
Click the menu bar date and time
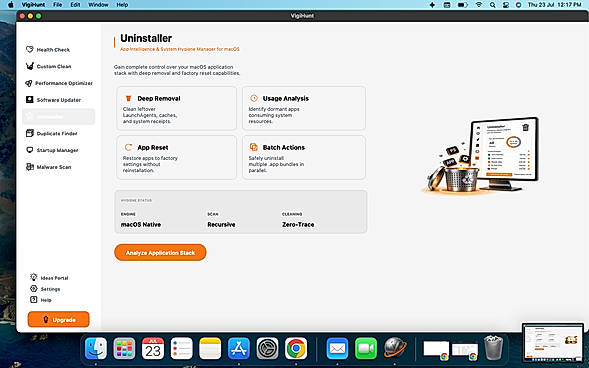coord(554,5)
